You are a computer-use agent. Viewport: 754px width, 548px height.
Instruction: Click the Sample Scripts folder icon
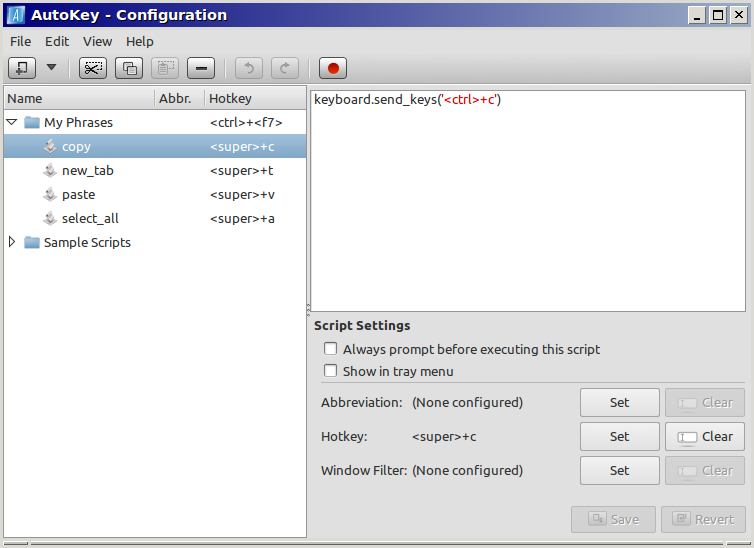[x=32, y=242]
